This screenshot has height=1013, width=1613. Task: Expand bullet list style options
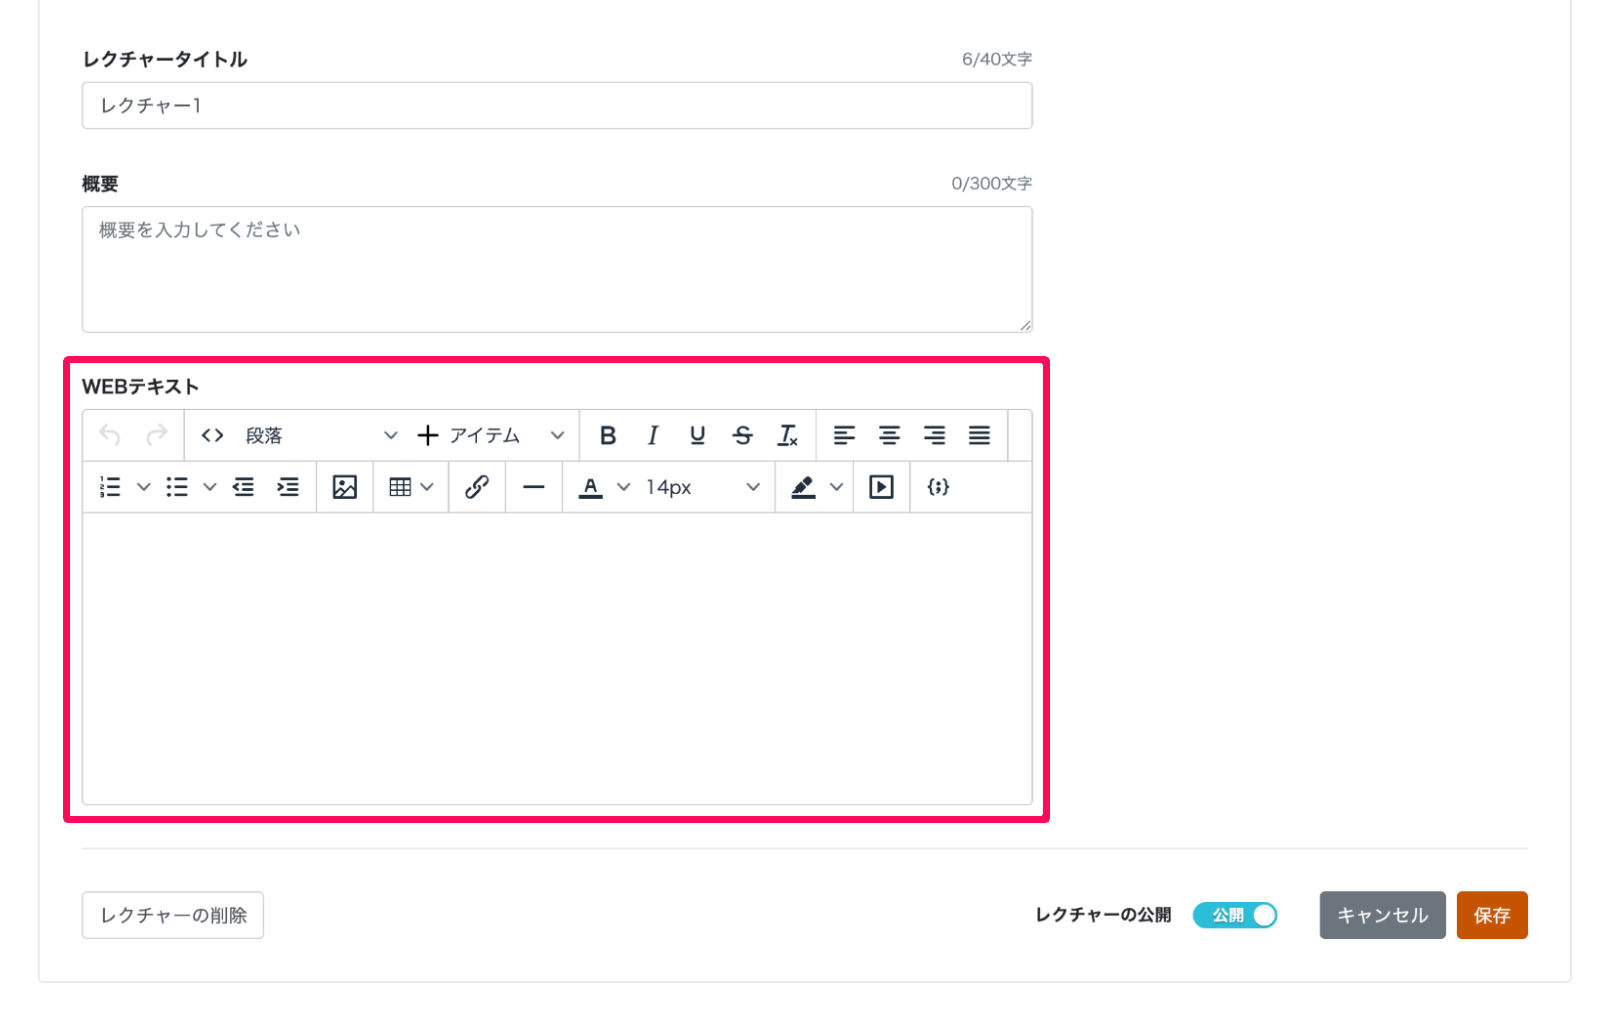coord(210,487)
